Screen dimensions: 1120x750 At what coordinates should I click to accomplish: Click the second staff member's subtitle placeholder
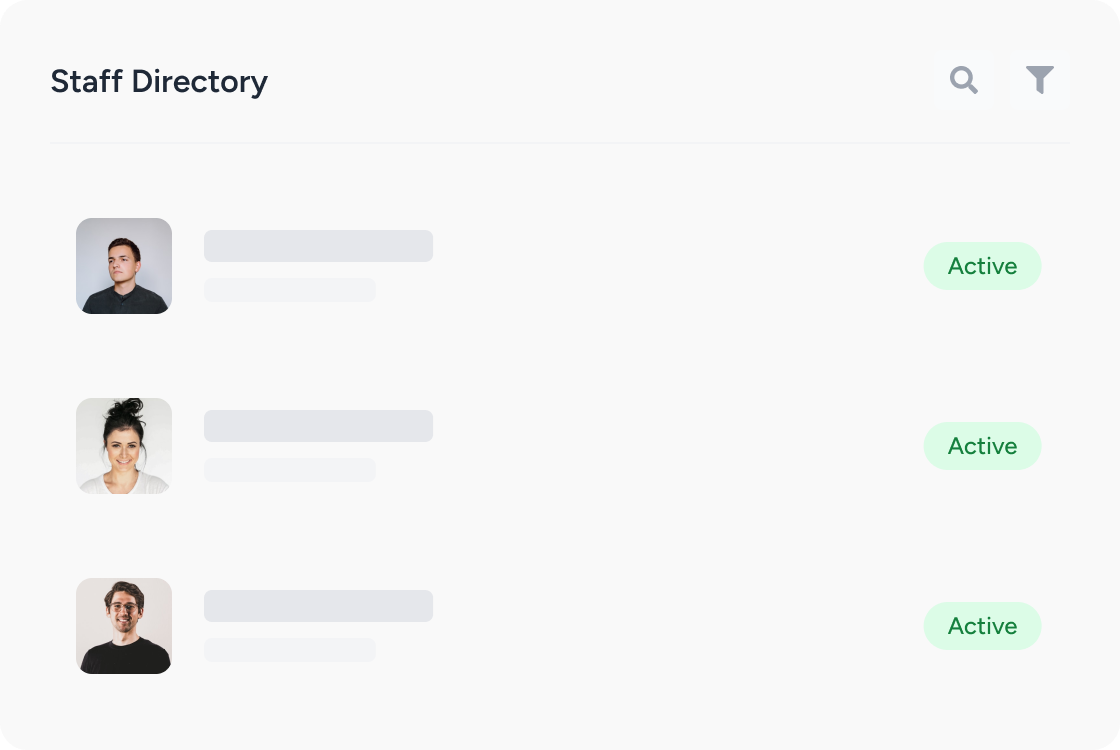pos(290,470)
